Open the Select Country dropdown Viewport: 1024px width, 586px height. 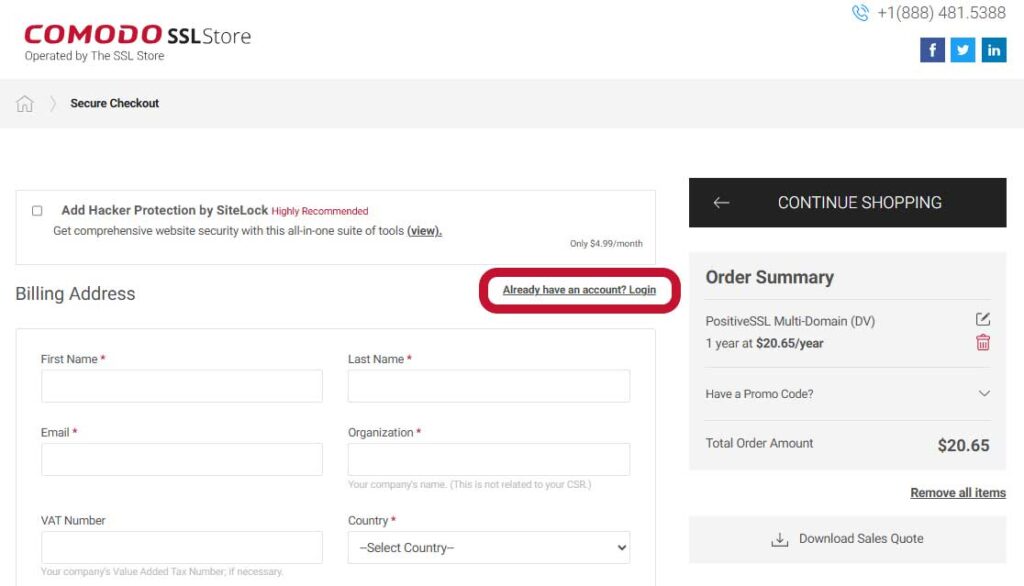click(x=488, y=547)
